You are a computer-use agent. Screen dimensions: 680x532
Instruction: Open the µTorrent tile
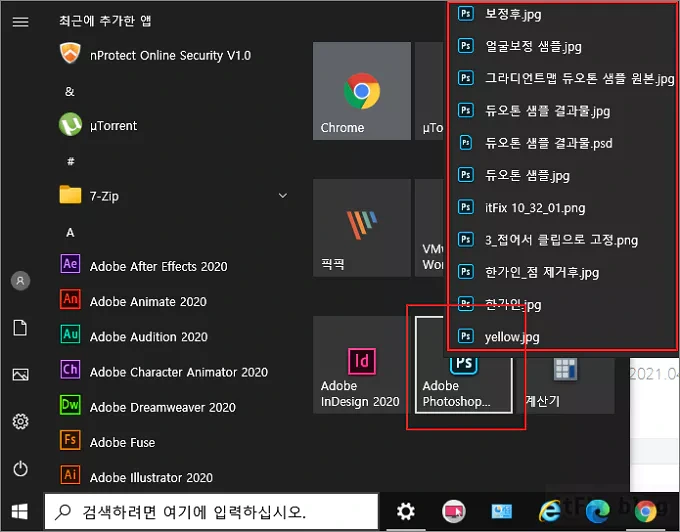(431, 91)
